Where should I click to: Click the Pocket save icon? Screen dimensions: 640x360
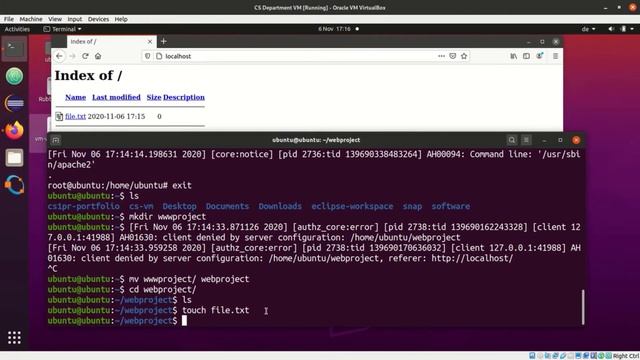(x=453, y=56)
